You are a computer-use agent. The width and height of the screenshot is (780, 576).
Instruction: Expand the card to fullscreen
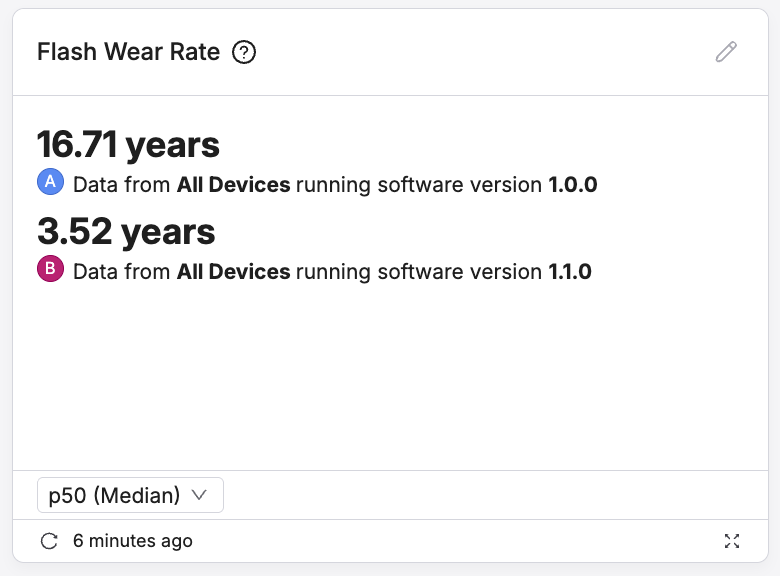(732, 541)
